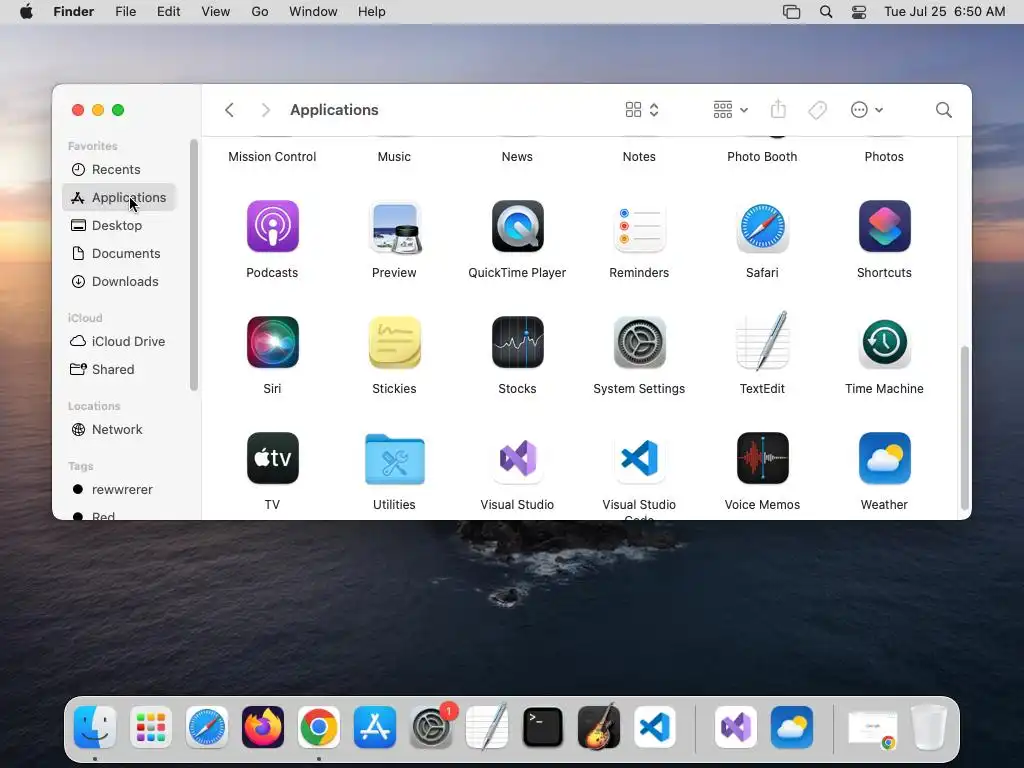Select the Voice Memos app icon
Viewport: 1024px width, 768px height.
(762, 458)
